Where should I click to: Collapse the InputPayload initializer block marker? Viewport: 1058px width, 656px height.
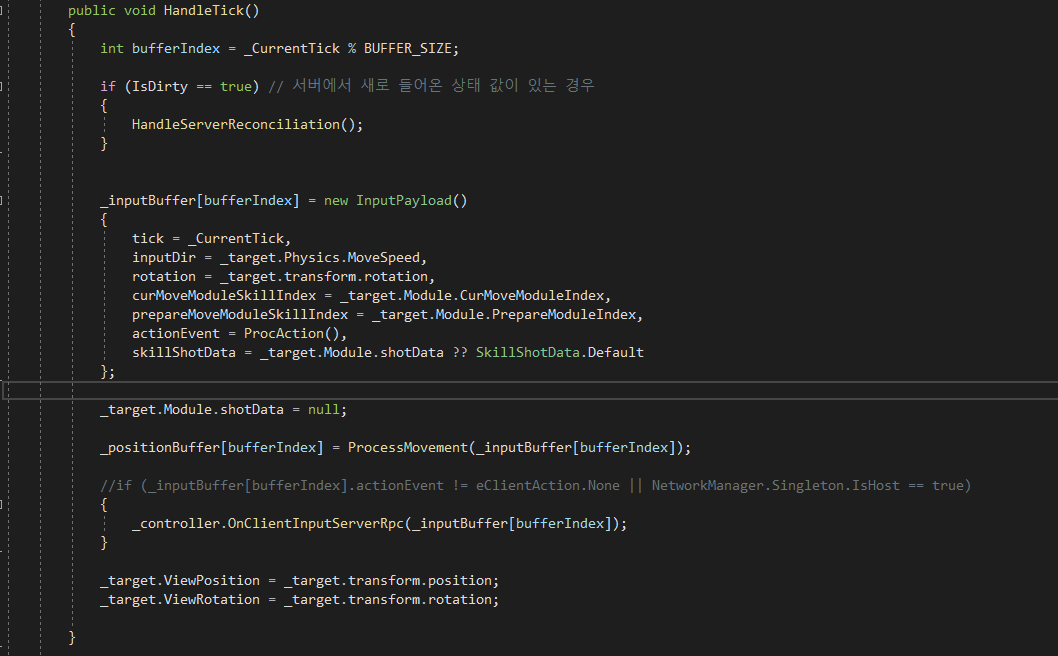tap(3, 200)
